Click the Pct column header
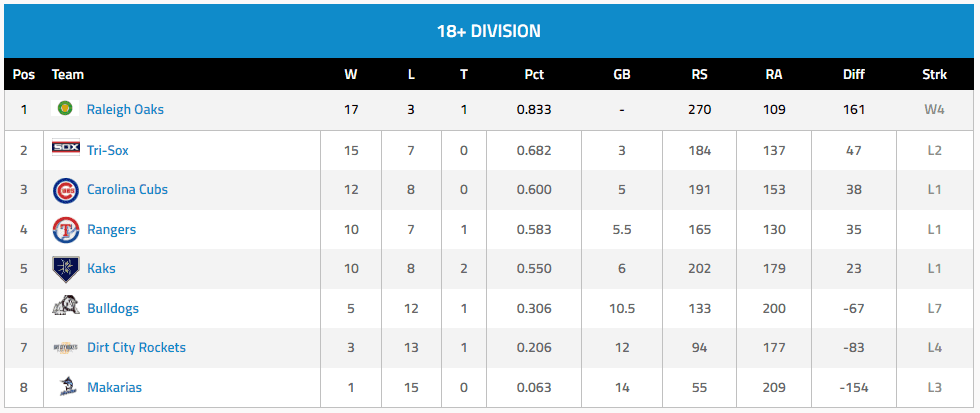Image resolution: width=980 pixels, height=413 pixels. 534,74
